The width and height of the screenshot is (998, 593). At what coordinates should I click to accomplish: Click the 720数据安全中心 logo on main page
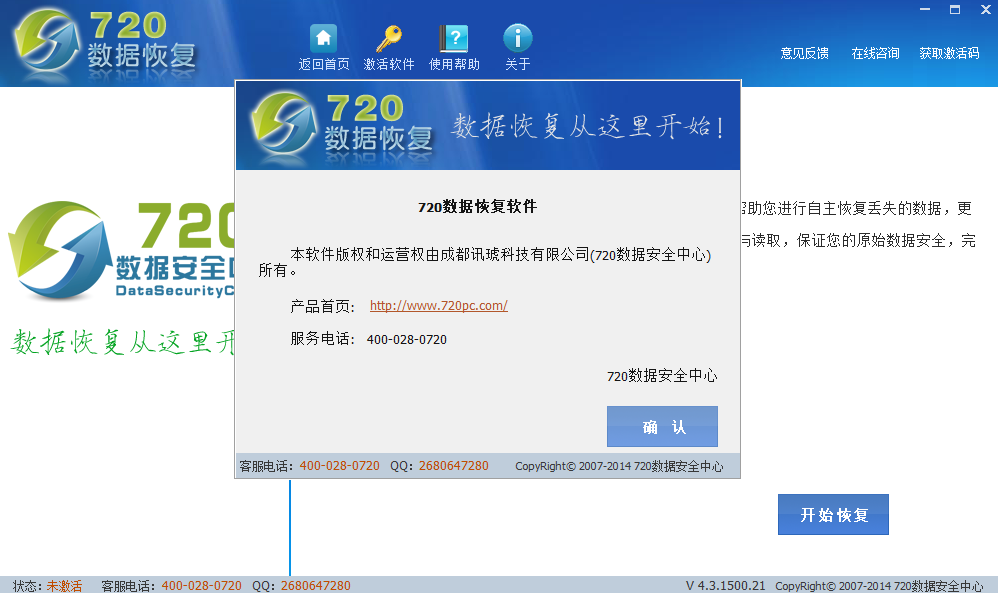click(x=121, y=250)
